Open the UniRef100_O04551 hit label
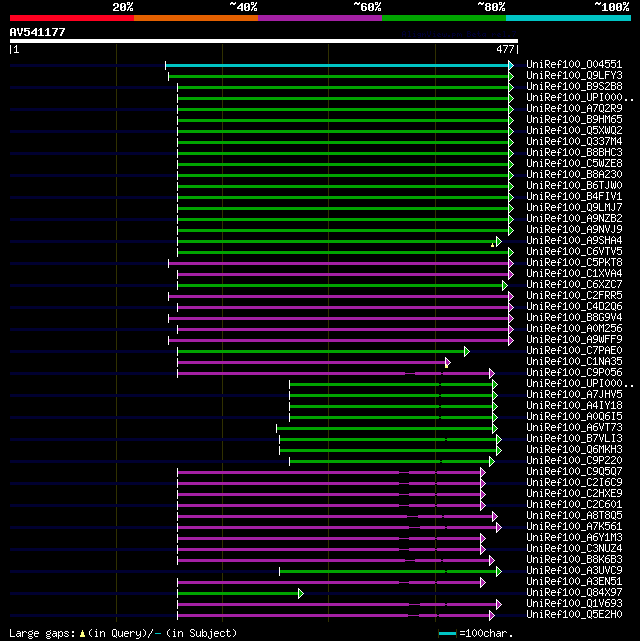 [x=574, y=65]
